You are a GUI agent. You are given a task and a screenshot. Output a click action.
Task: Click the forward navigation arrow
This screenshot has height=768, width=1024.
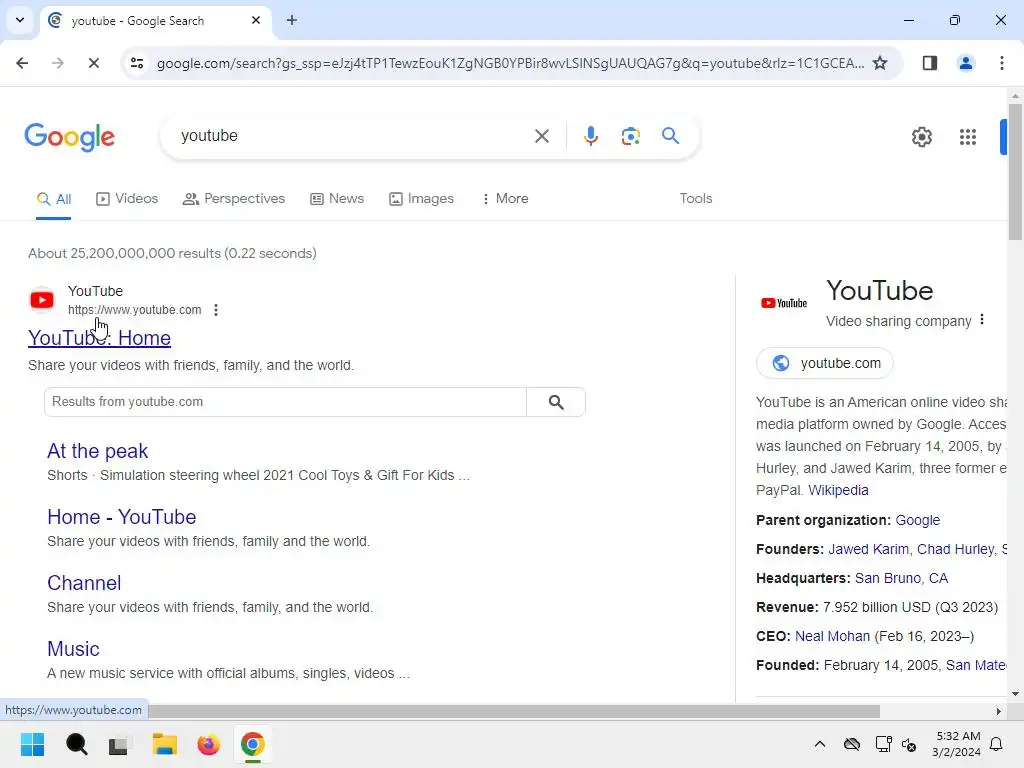pyautogui.click(x=57, y=63)
